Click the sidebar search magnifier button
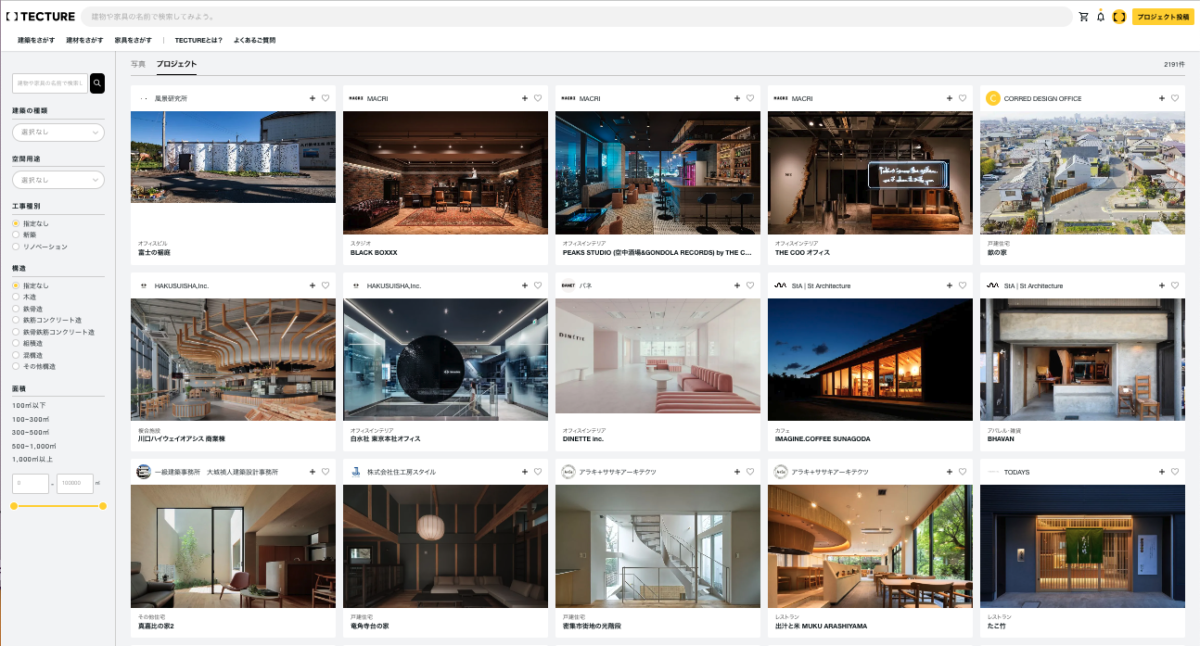The image size is (1200, 646). click(97, 83)
